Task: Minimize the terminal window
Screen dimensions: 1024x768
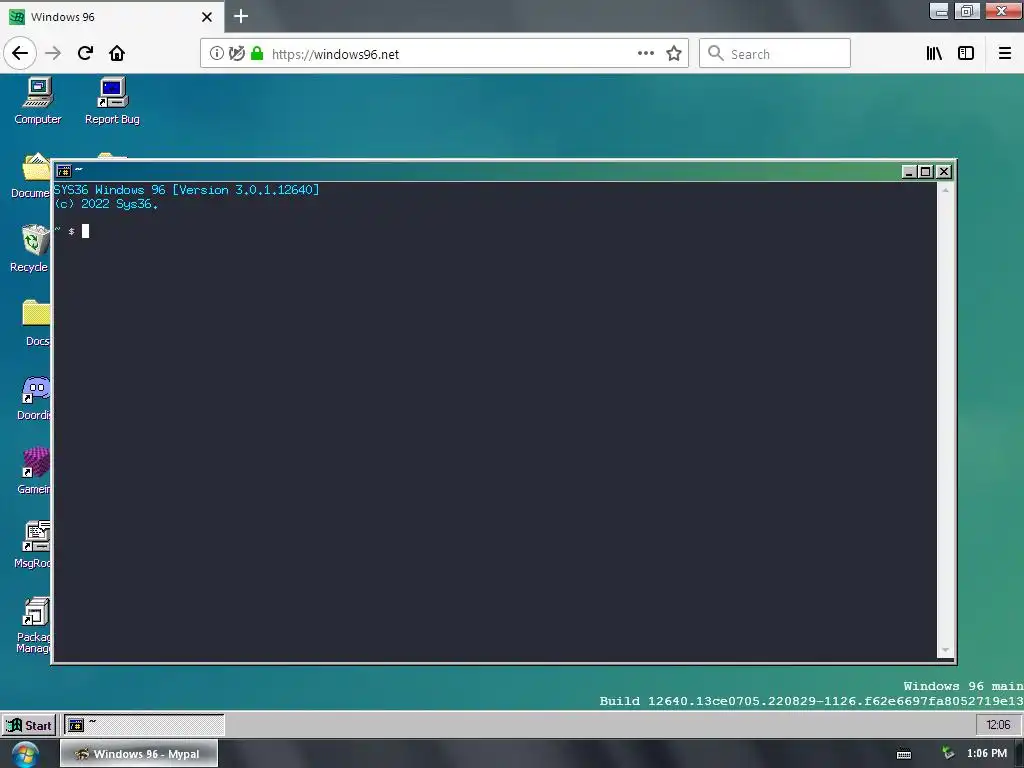Action: 908,172
